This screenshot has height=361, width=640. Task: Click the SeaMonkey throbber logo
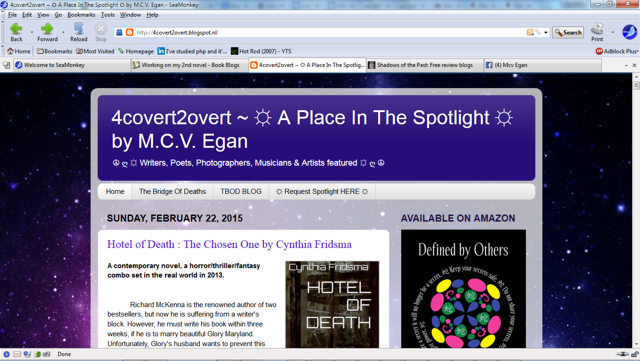(x=629, y=32)
